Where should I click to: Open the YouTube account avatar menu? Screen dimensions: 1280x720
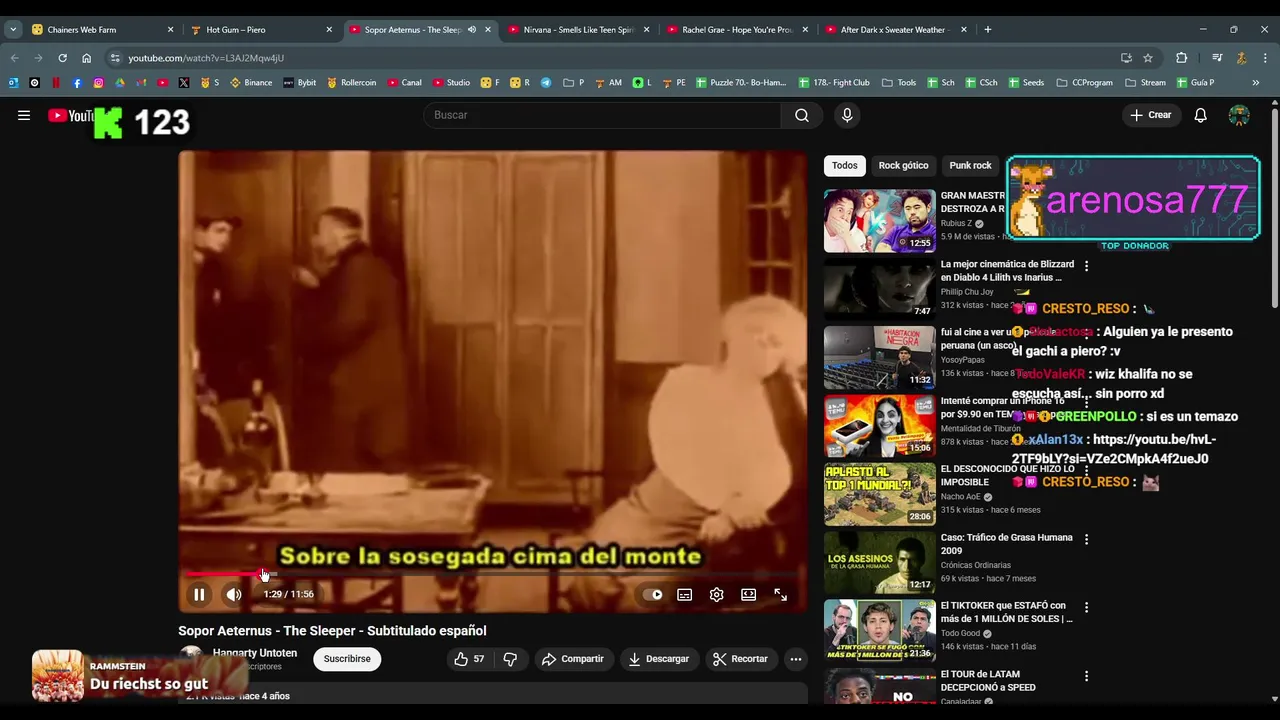click(1239, 115)
